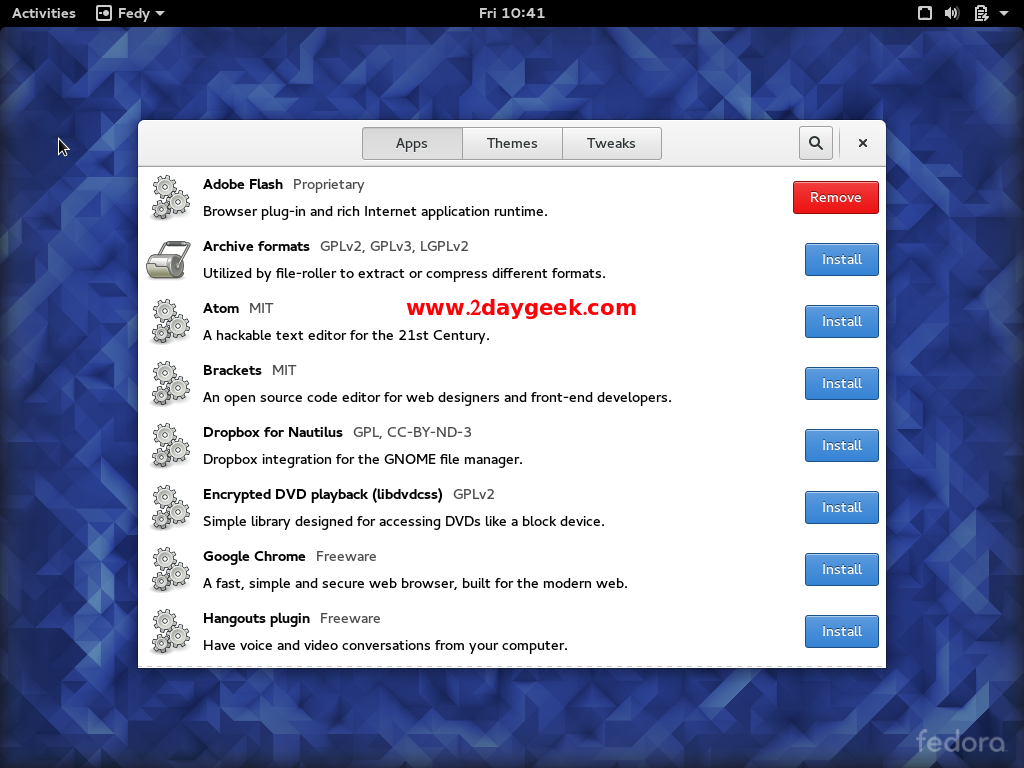Select the Dropbox for Nautilus title
This screenshot has height=768, width=1024.
(x=273, y=432)
